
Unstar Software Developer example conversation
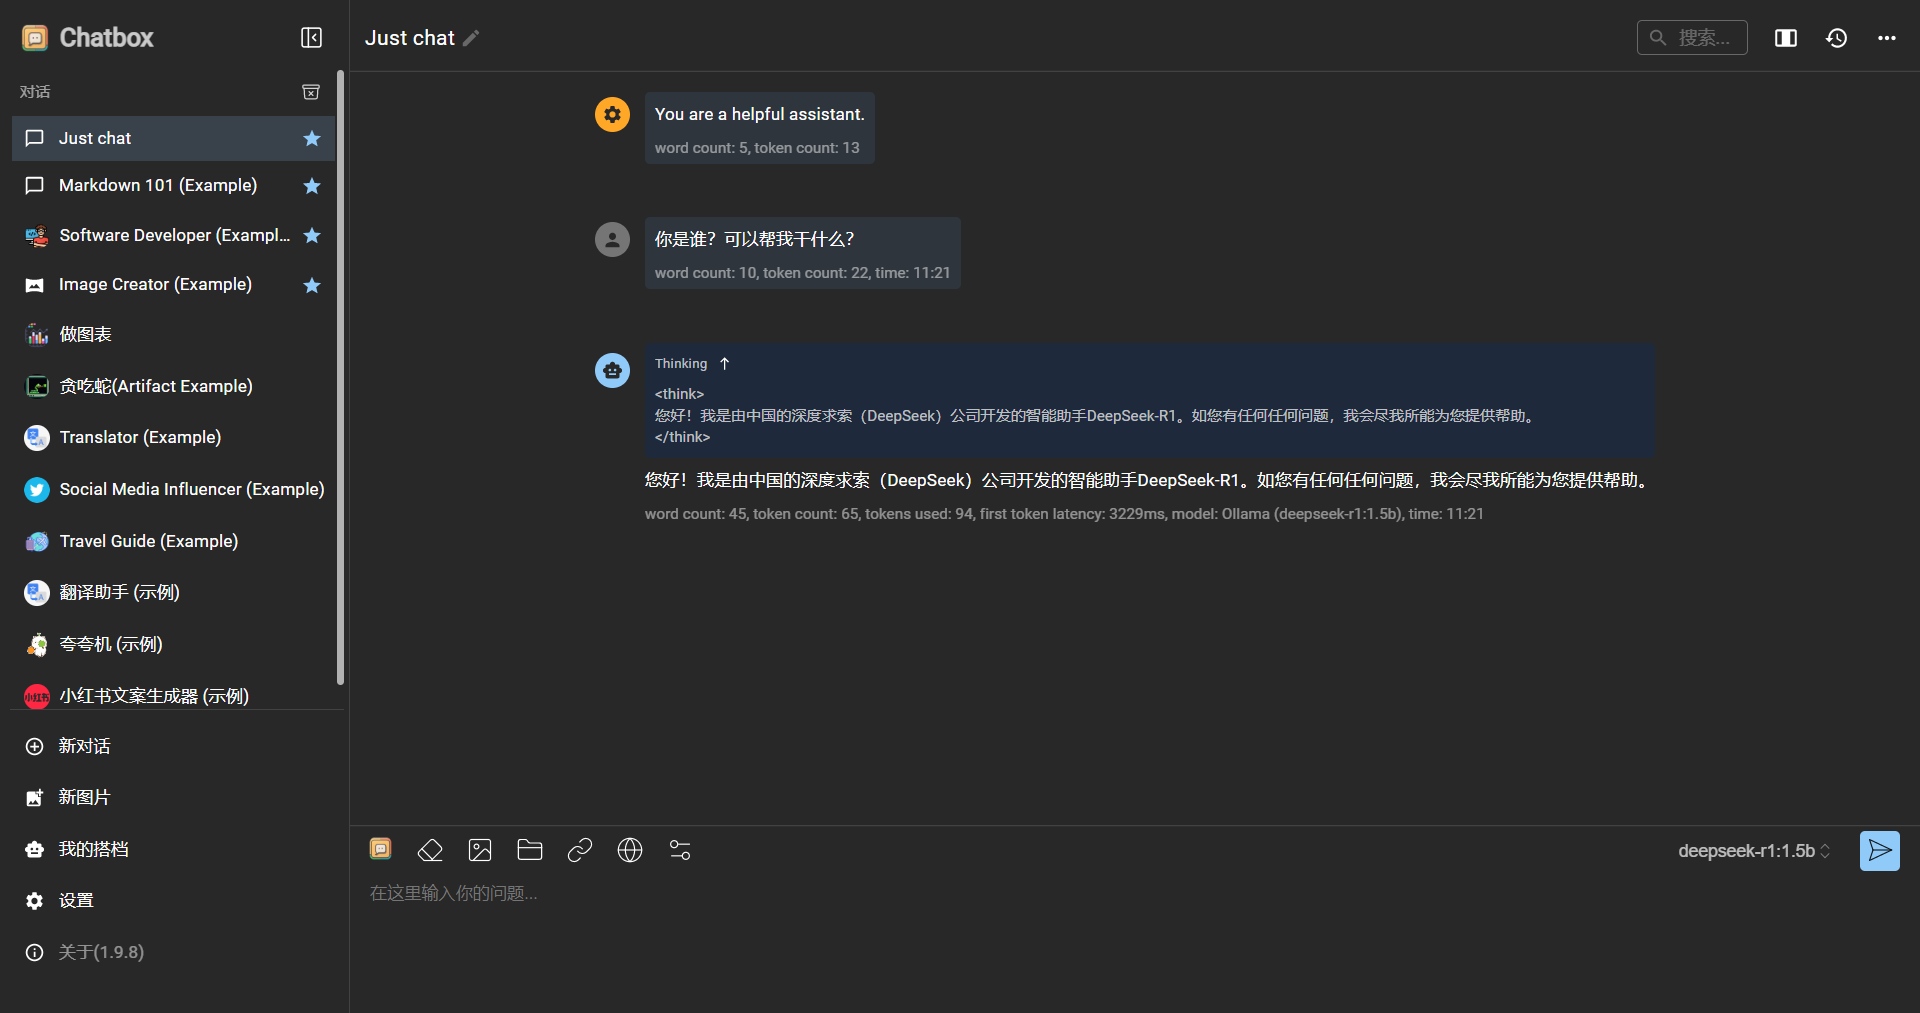312,236
